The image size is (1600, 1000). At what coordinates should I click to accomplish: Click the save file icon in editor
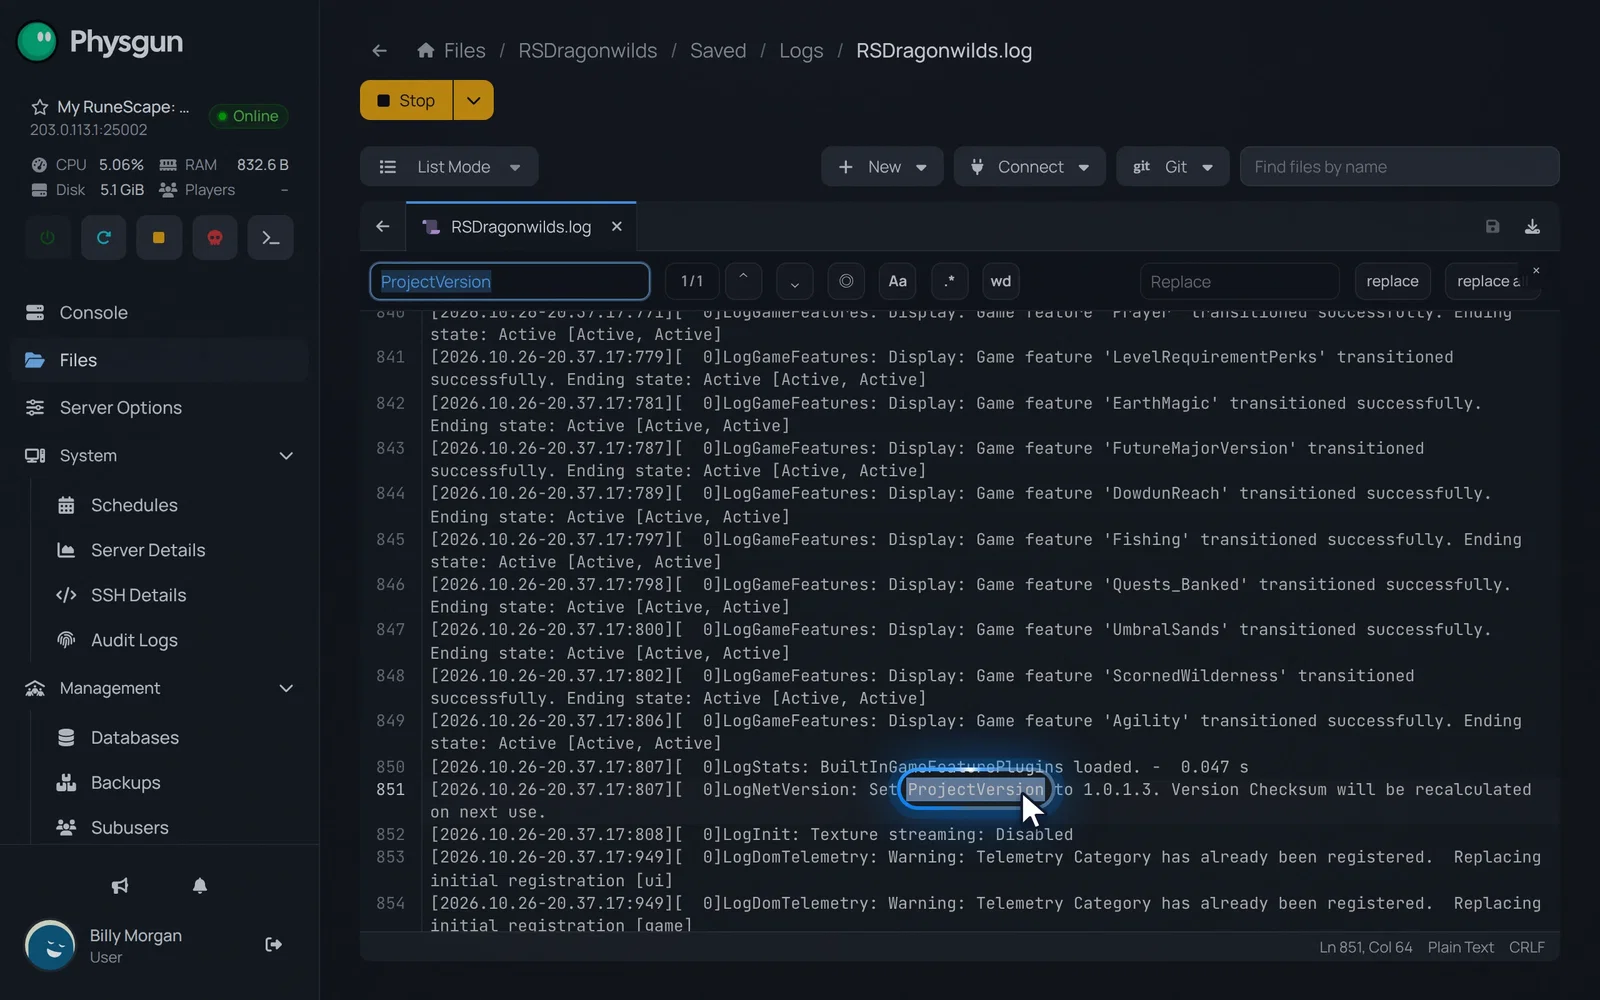point(1492,227)
